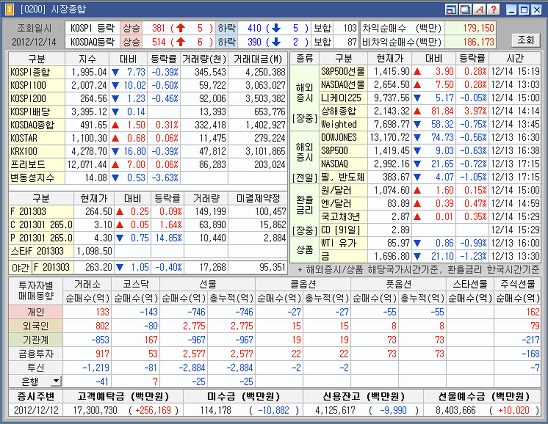548x424 pixels.
Task: Click the 선물예수금 value 8,403,666
Action: click(x=455, y=410)
